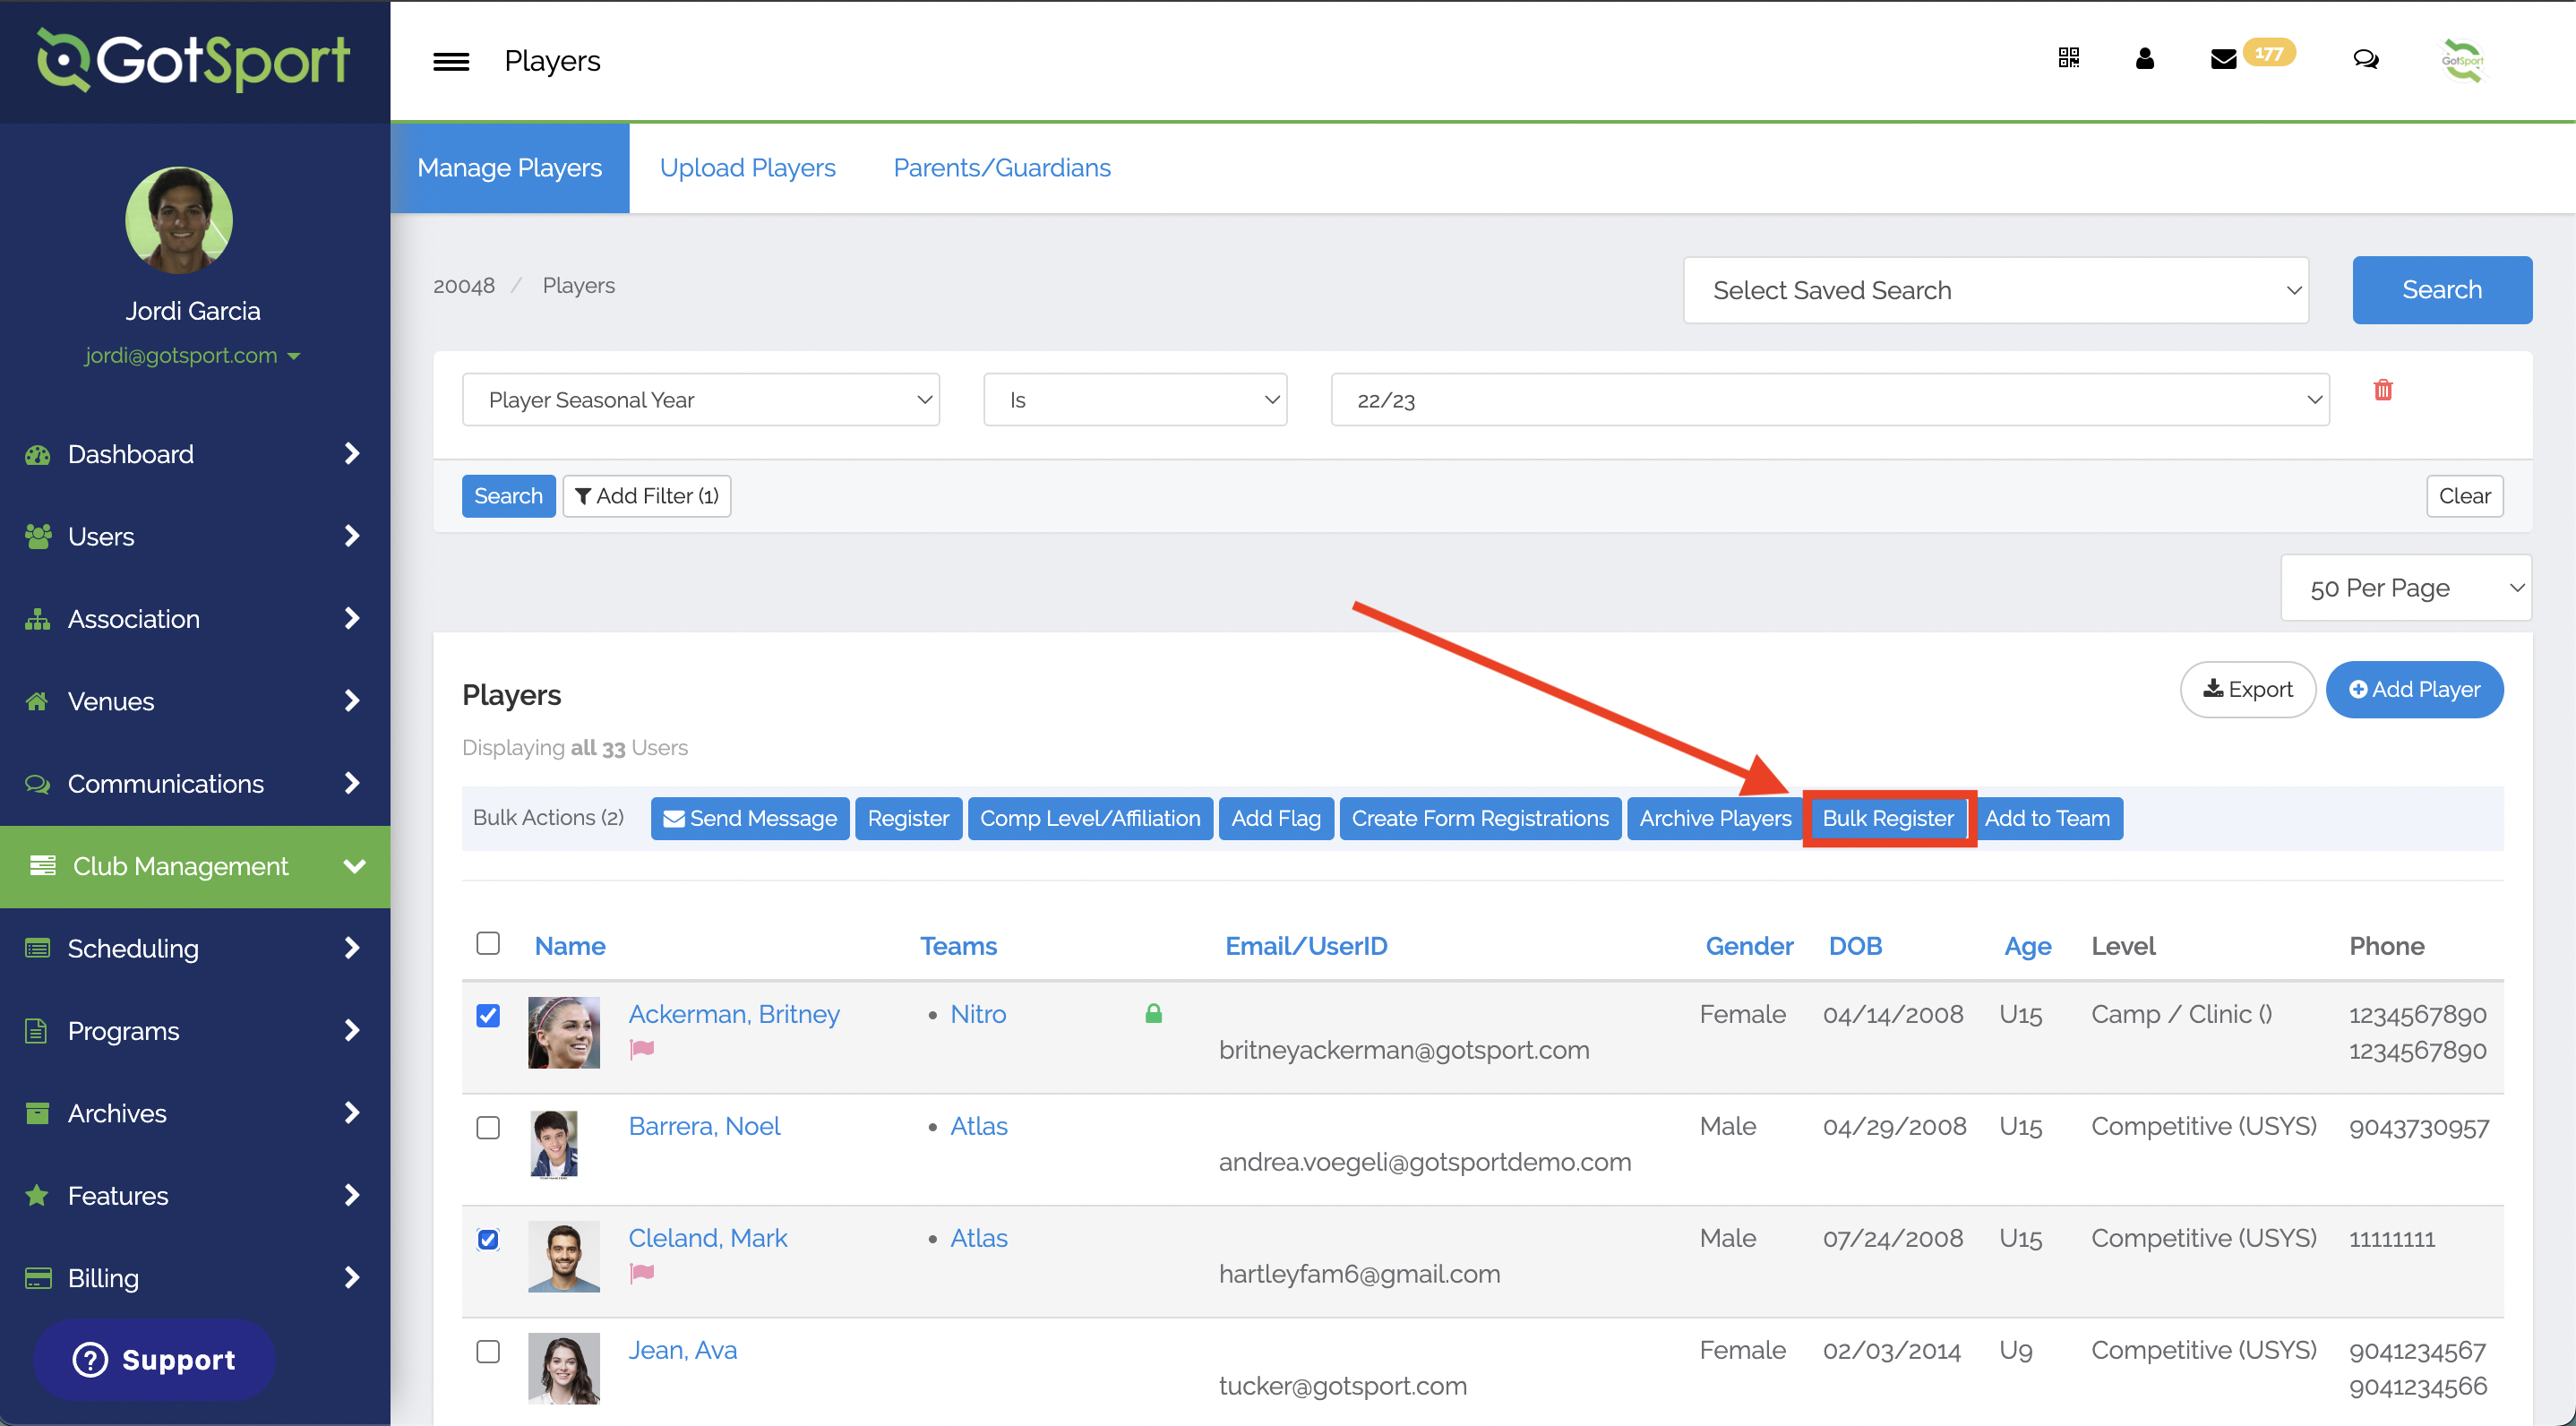Open the hamburger menu icon
Screen dimensions: 2576x1426
[x=451, y=62]
